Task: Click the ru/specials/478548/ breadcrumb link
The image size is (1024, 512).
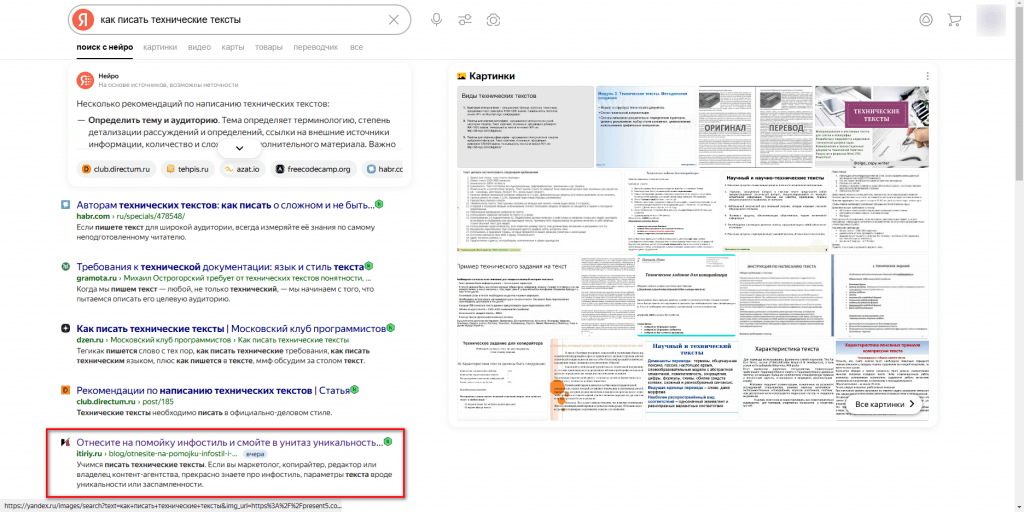Action: pos(151,216)
